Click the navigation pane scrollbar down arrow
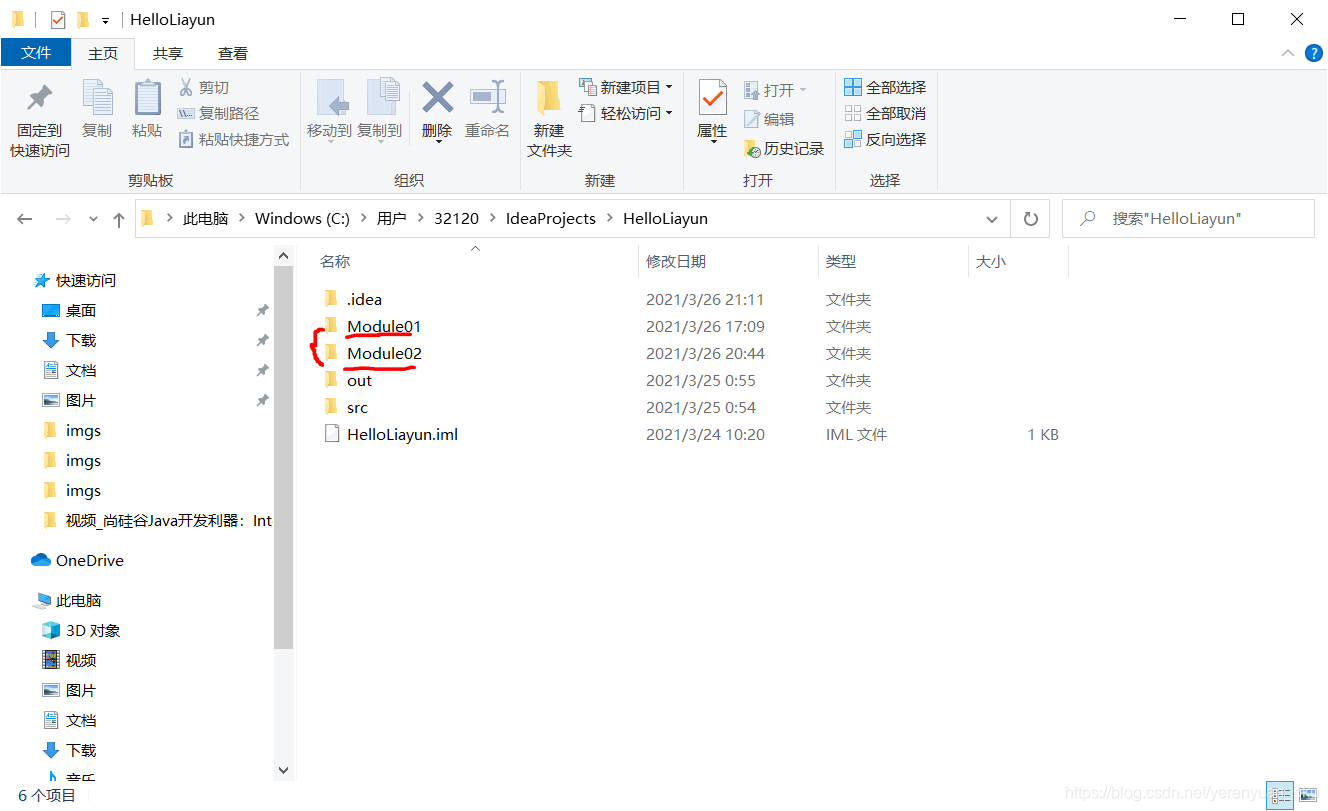This screenshot has height=811, width=1328. pos(283,770)
